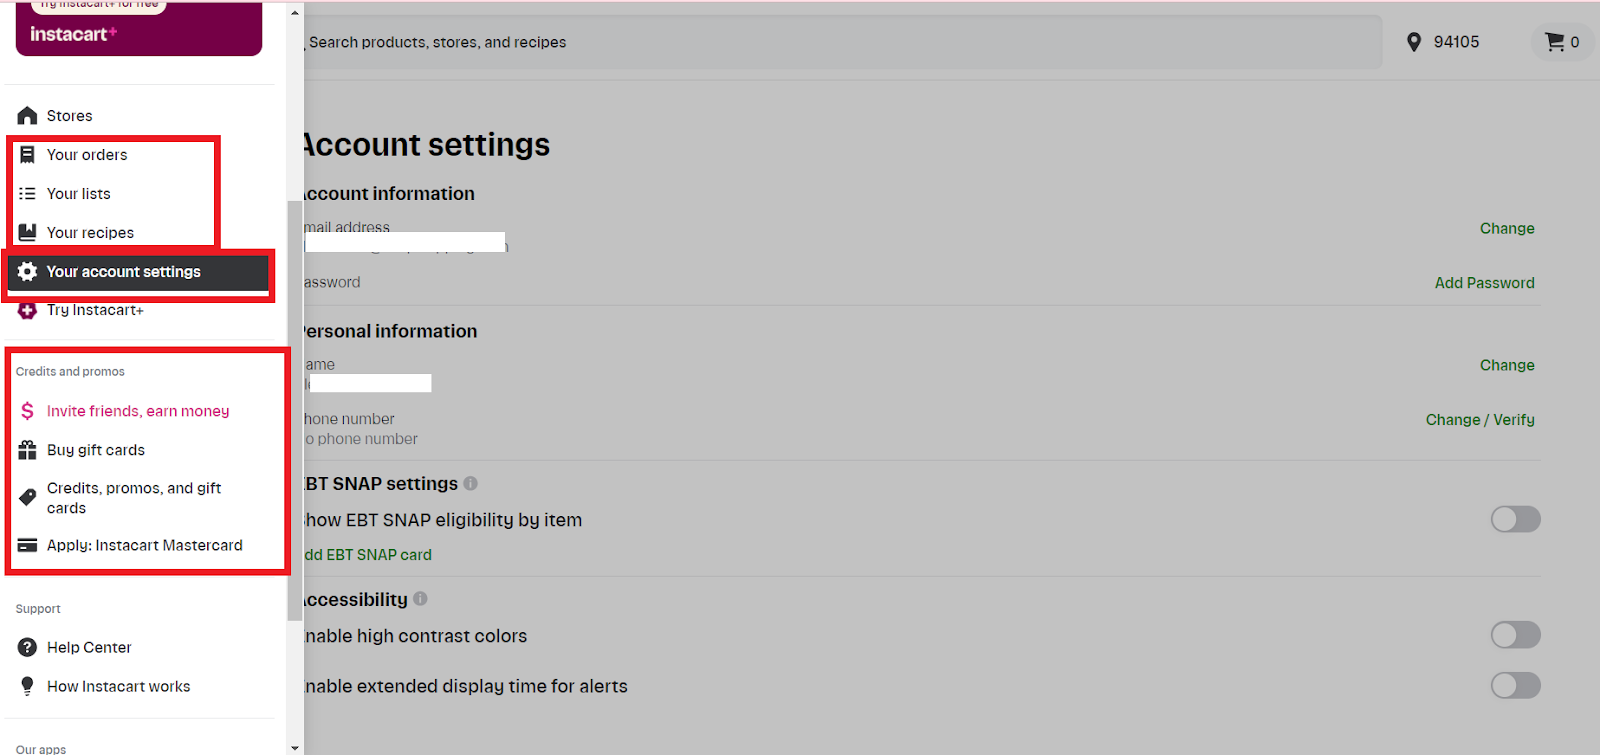
Task: Click the account settings gear icon
Action: tap(28, 272)
